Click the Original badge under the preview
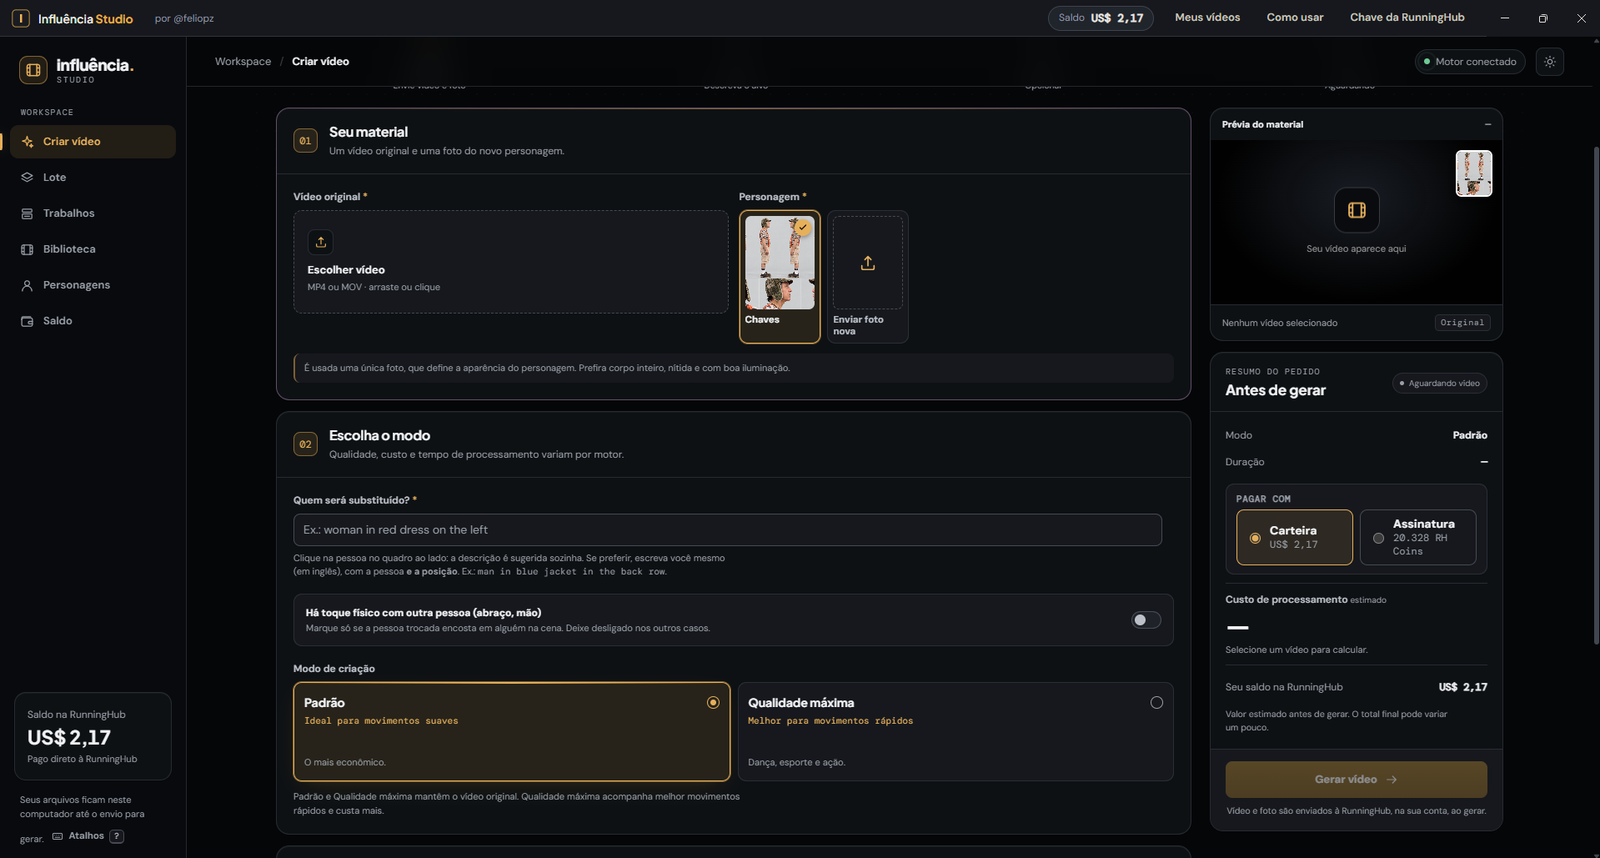This screenshot has width=1600, height=858. point(1462,323)
